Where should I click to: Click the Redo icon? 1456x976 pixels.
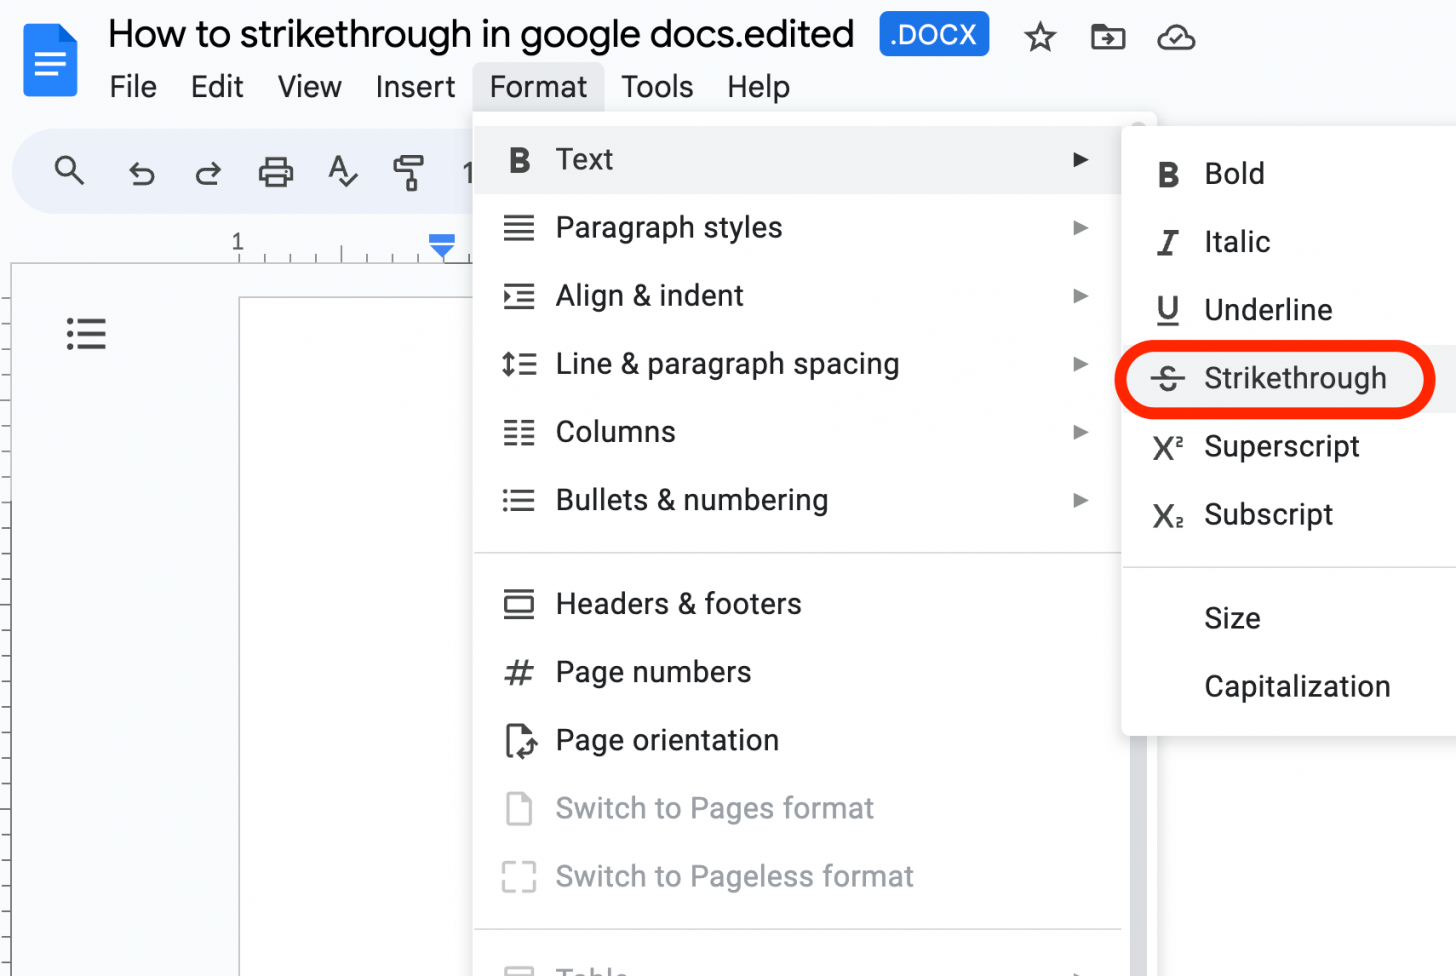tap(207, 172)
